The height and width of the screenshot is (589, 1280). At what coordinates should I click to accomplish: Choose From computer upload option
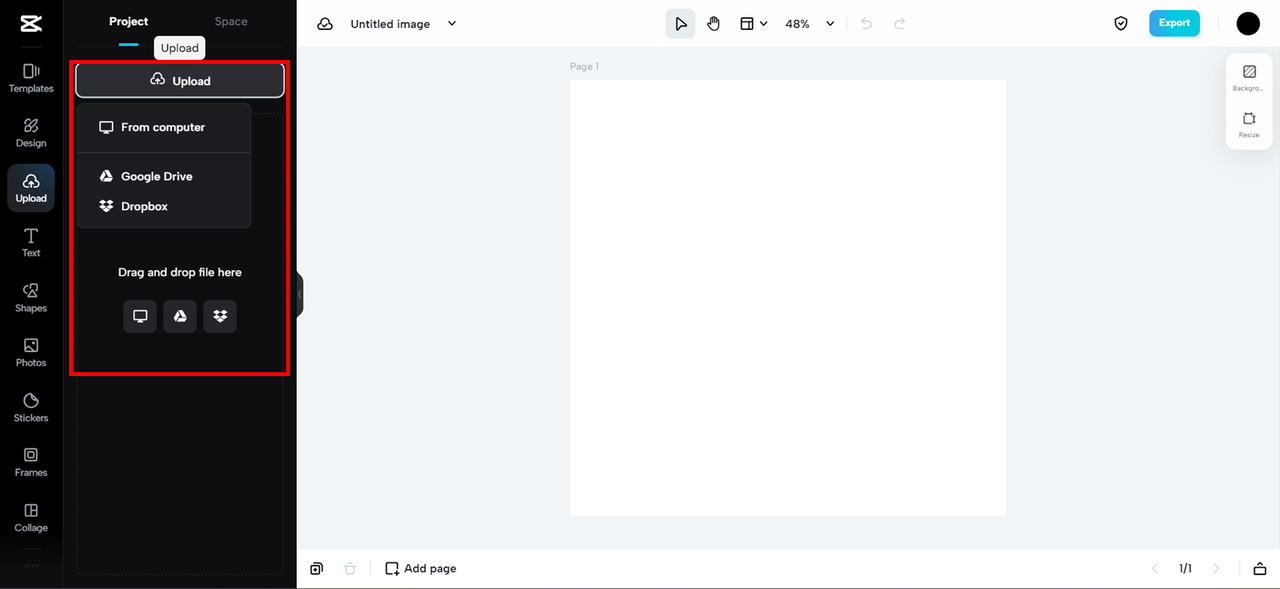pos(164,128)
